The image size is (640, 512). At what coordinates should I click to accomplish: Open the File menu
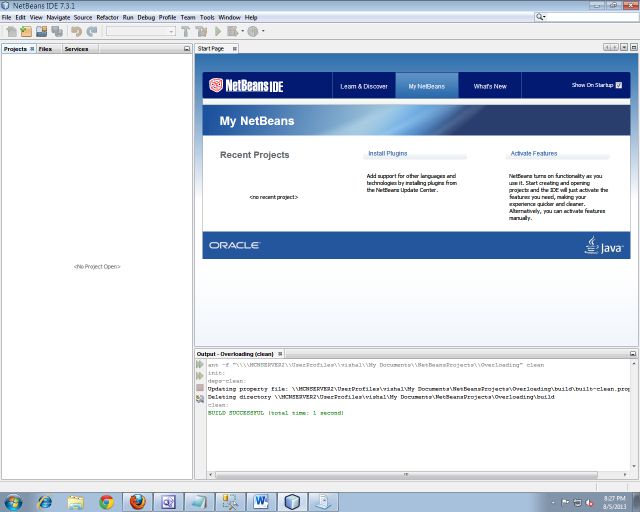point(7,18)
